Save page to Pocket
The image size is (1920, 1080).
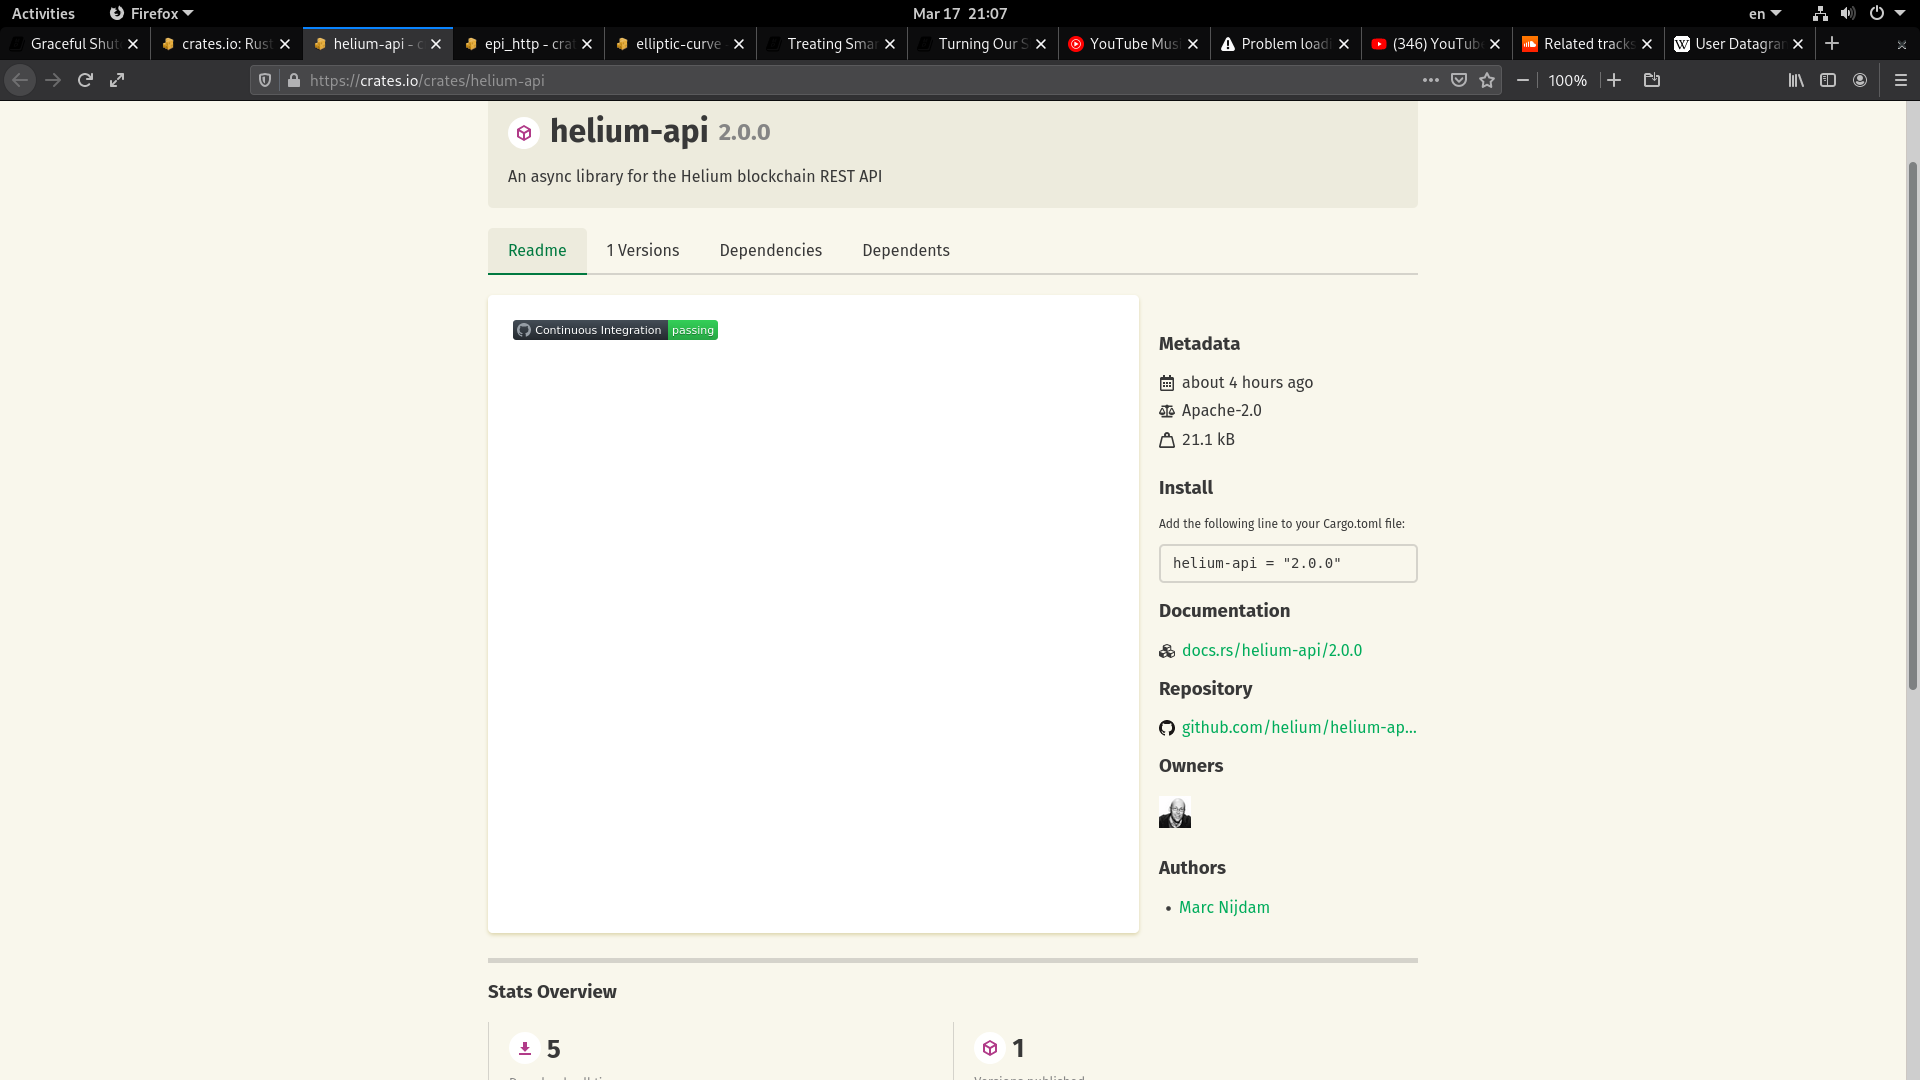1459,80
